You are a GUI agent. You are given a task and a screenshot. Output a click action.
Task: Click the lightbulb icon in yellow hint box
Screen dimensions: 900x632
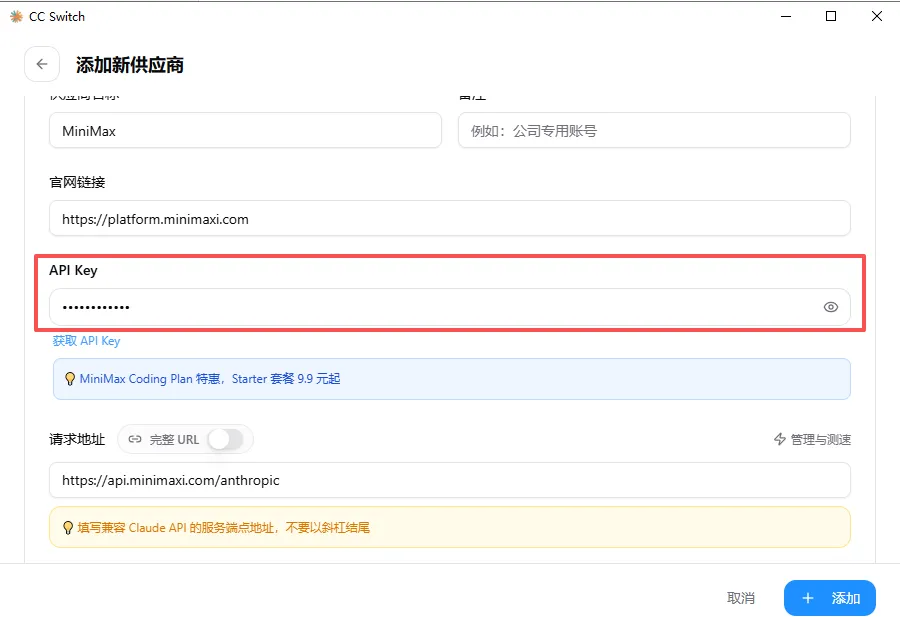pyautogui.click(x=68, y=528)
